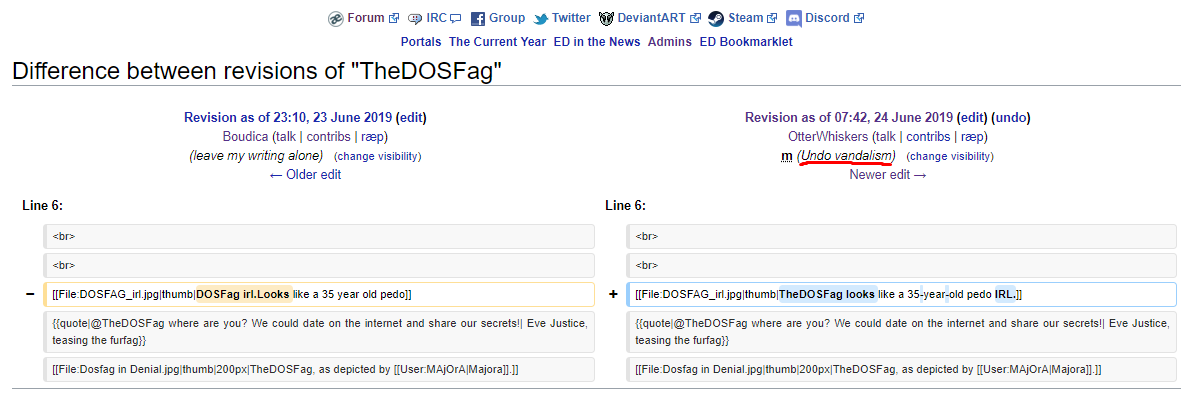Open the Forum link icon
This screenshot has width=1190, height=400.
click(x=335, y=19)
